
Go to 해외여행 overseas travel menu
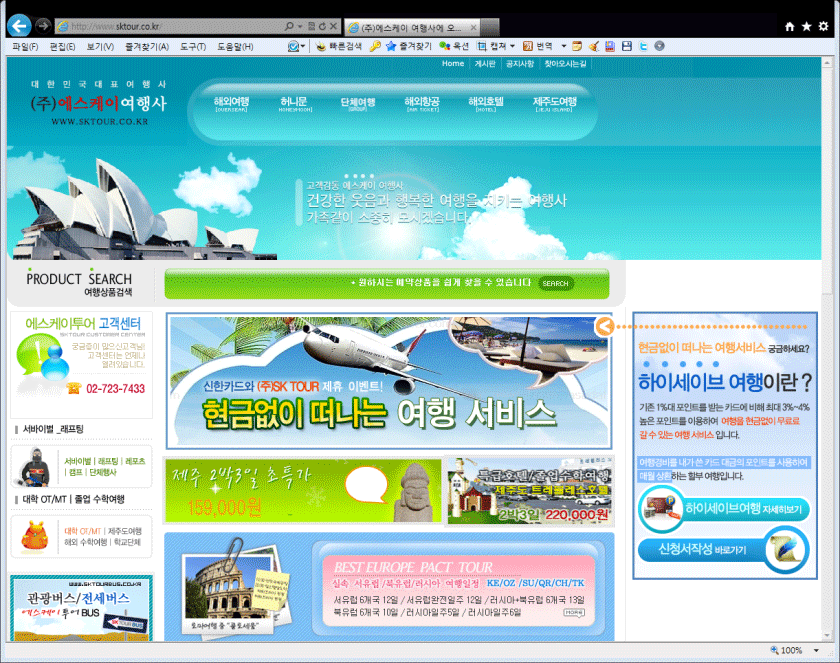point(231,103)
